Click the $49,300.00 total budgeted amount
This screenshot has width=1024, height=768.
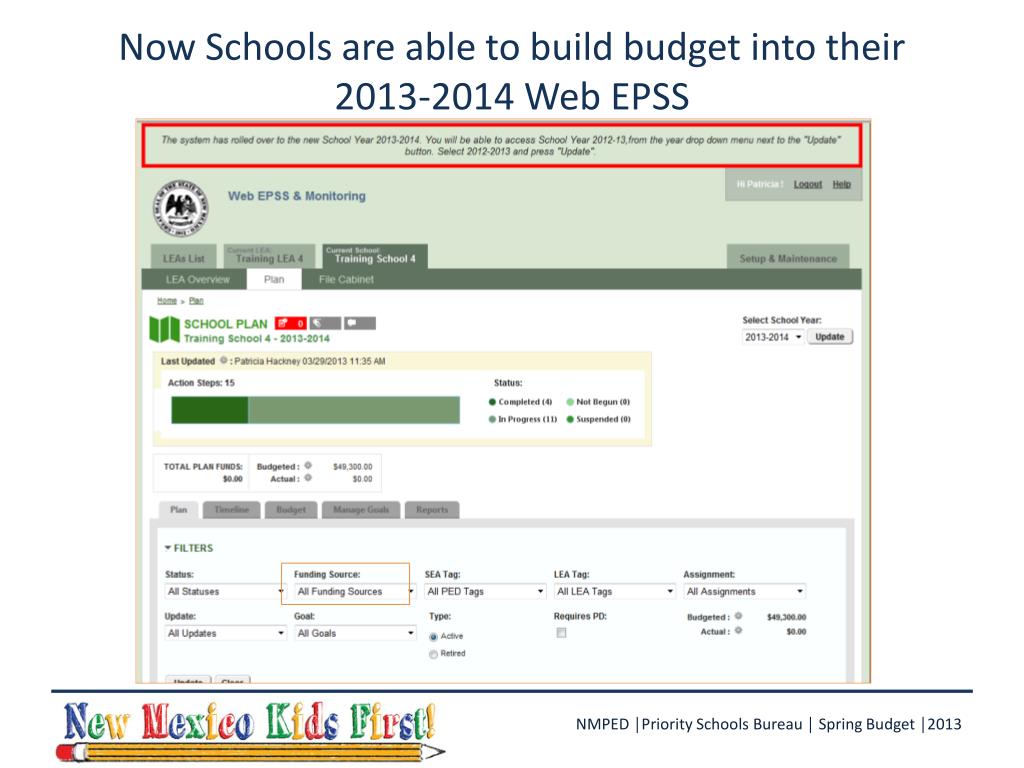pyautogui.click(x=353, y=466)
